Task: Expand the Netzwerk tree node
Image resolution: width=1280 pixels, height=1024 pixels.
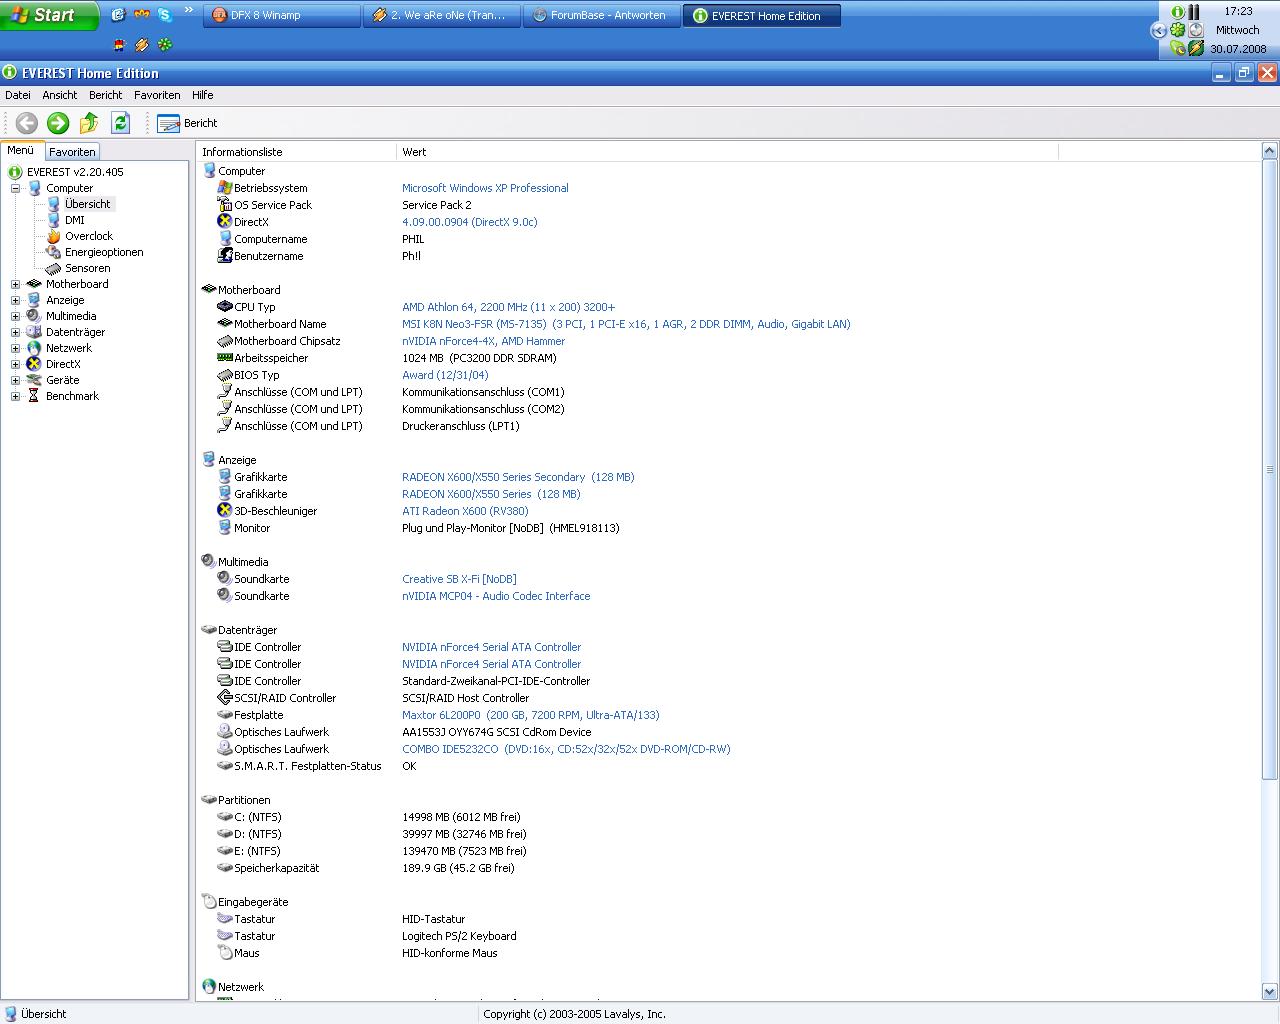Action: [15, 348]
